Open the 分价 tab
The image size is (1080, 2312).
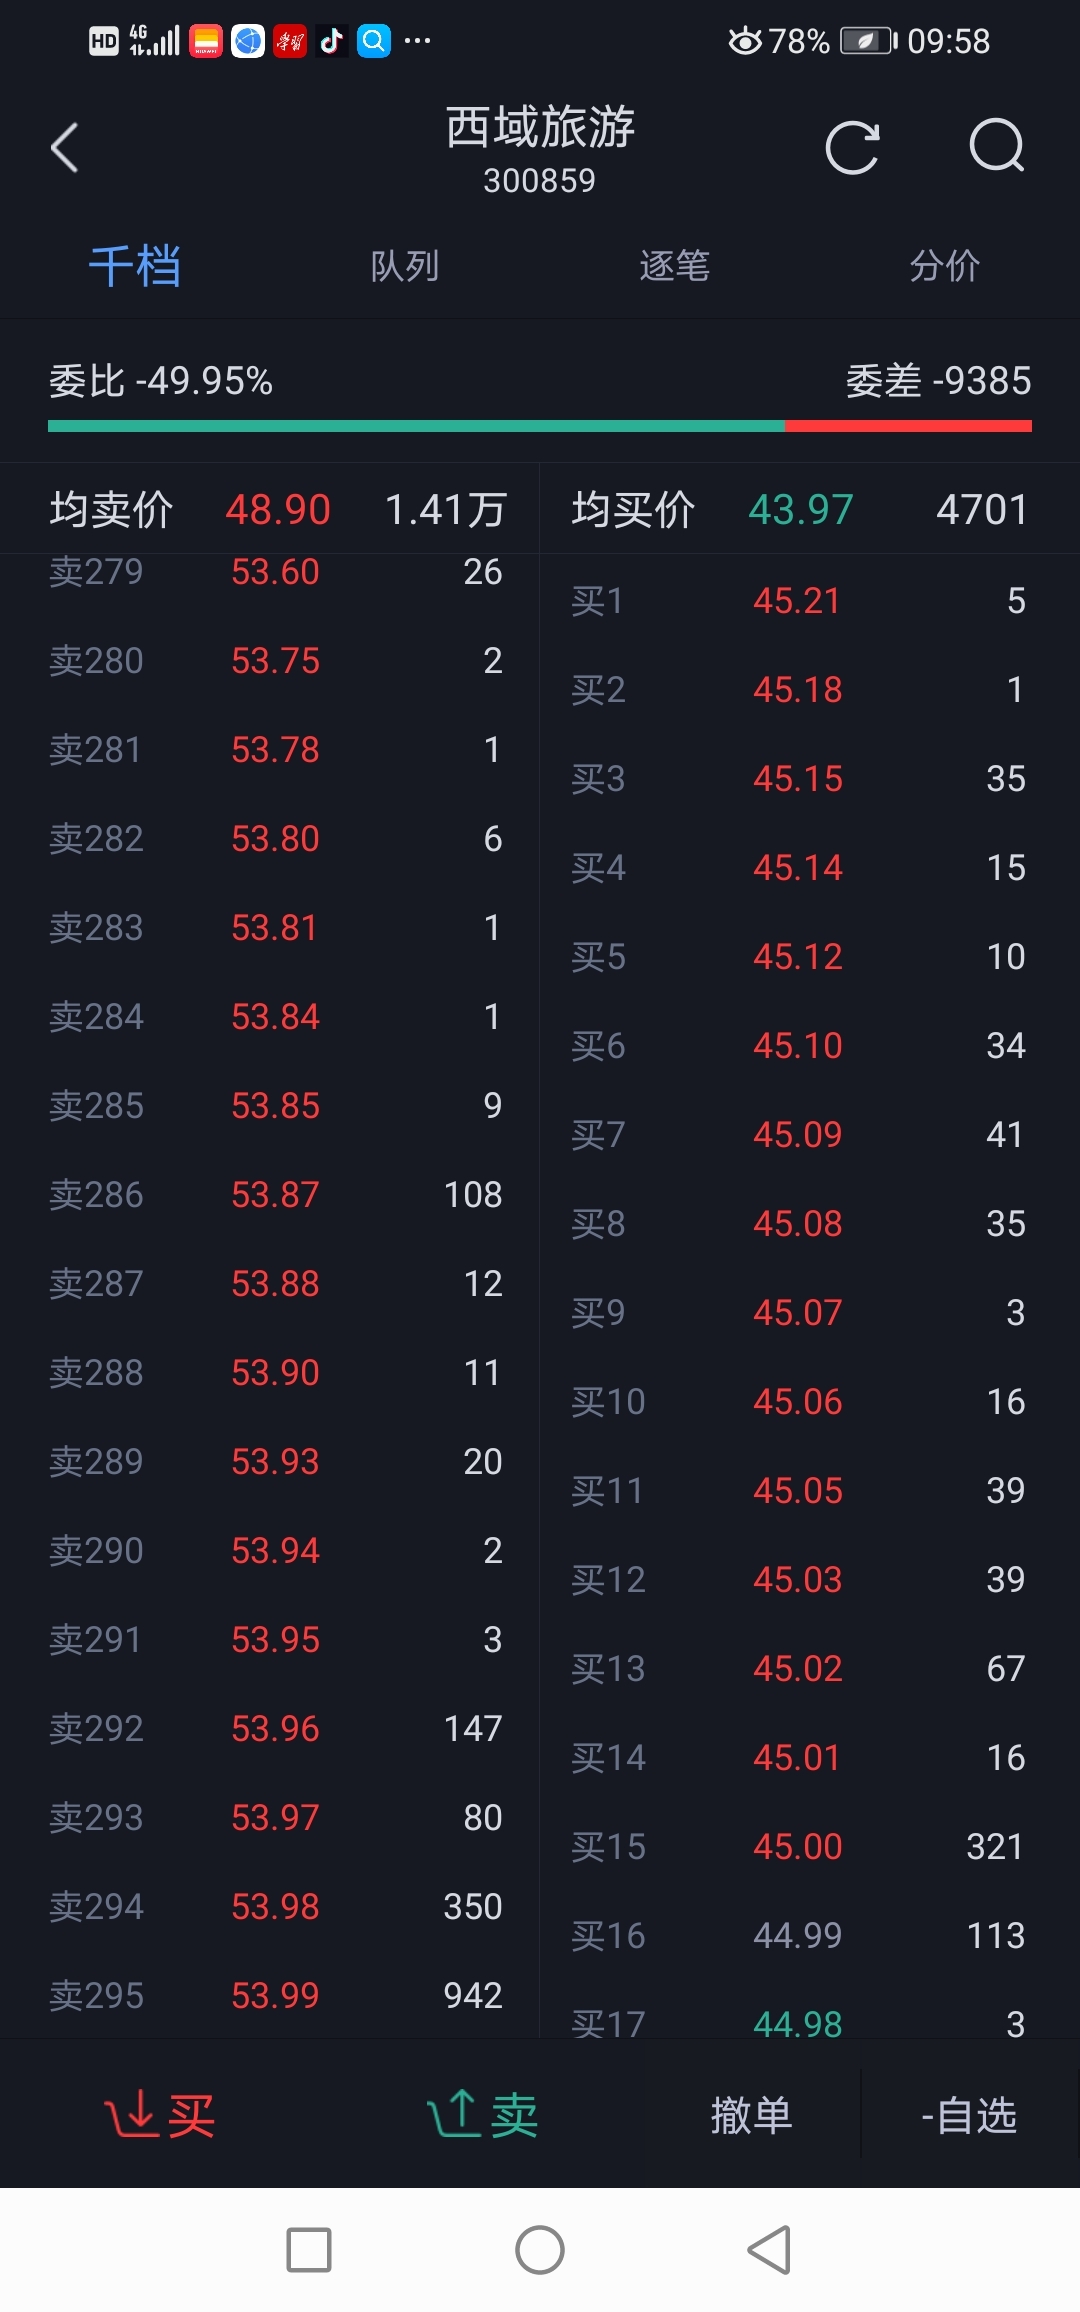(x=945, y=266)
